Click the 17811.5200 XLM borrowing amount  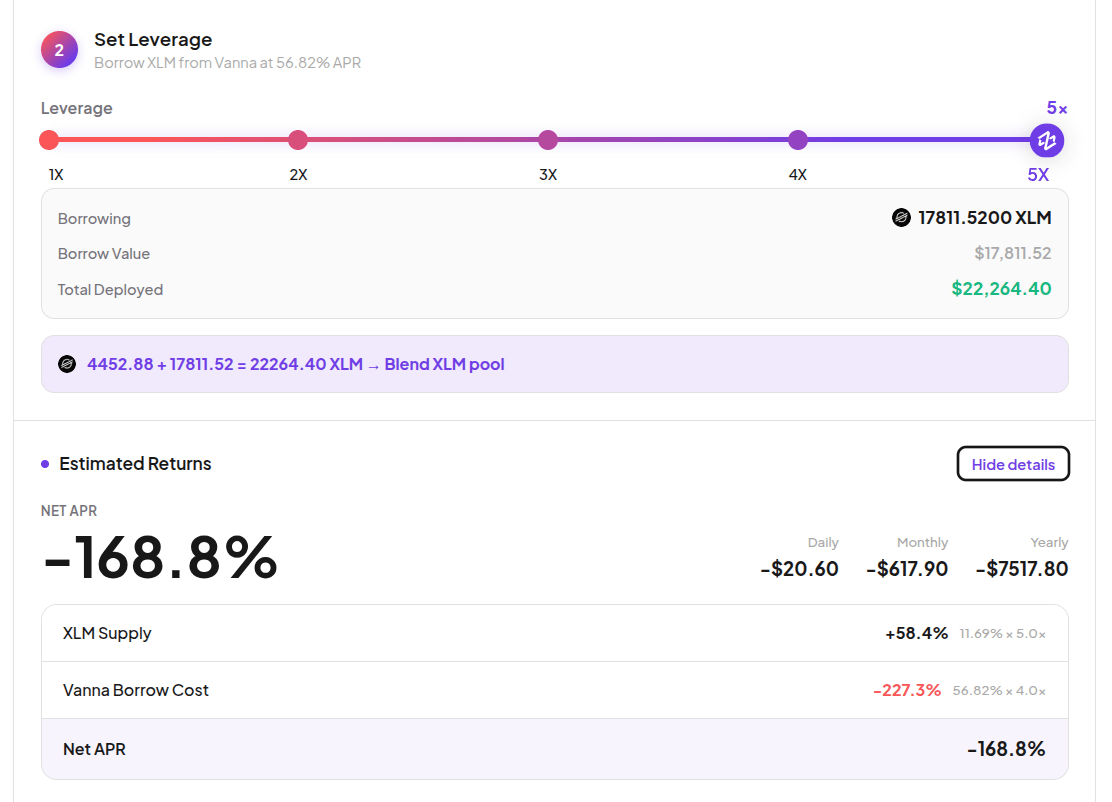click(984, 218)
